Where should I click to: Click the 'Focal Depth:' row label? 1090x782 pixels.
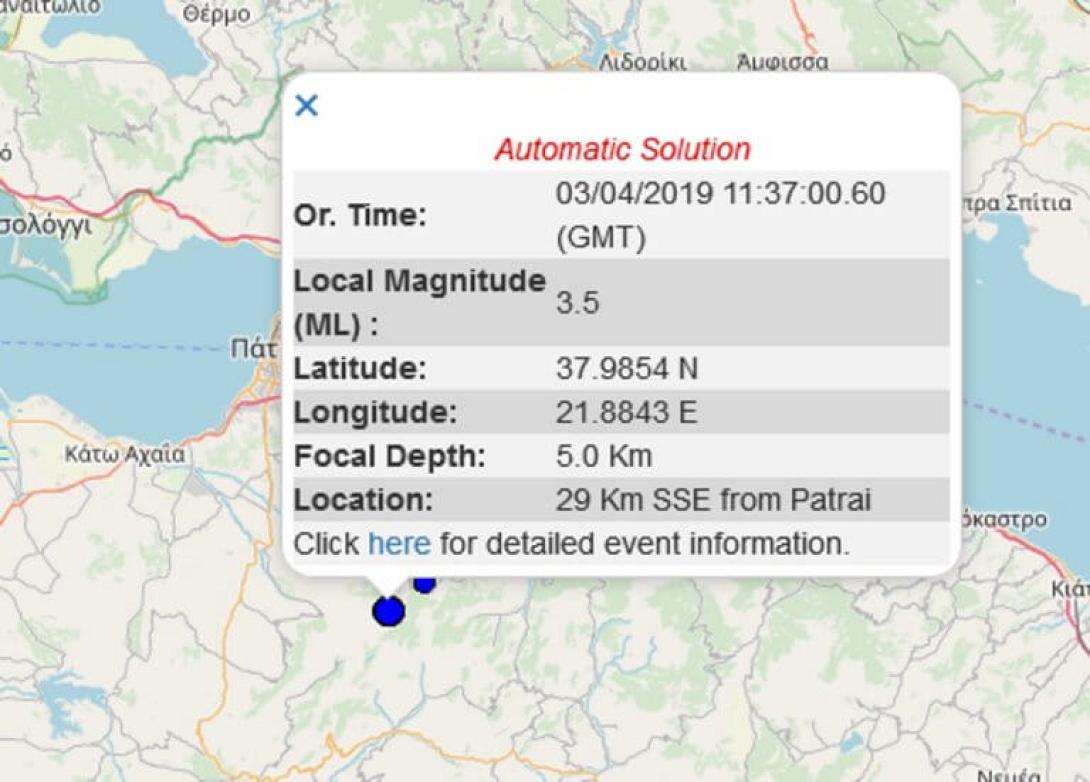point(389,456)
